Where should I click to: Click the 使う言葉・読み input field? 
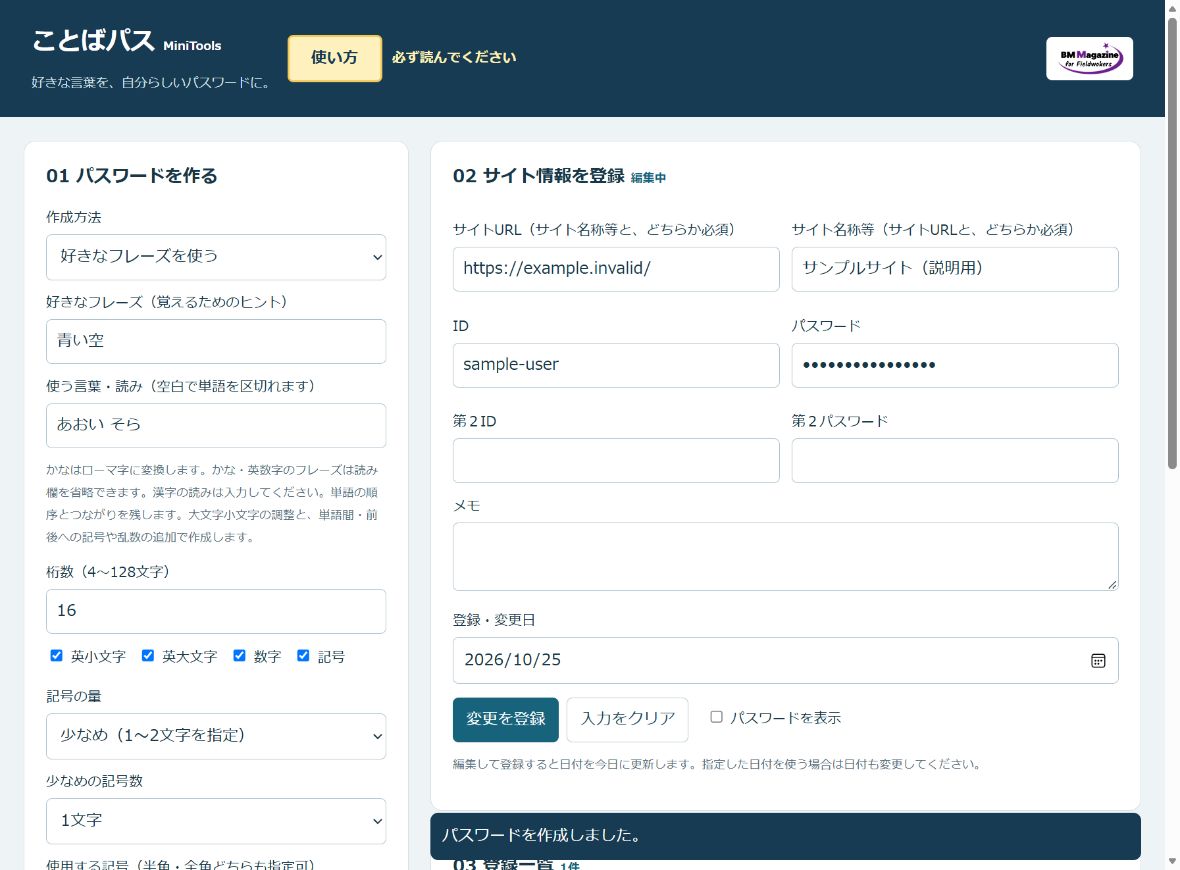point(216,425)
